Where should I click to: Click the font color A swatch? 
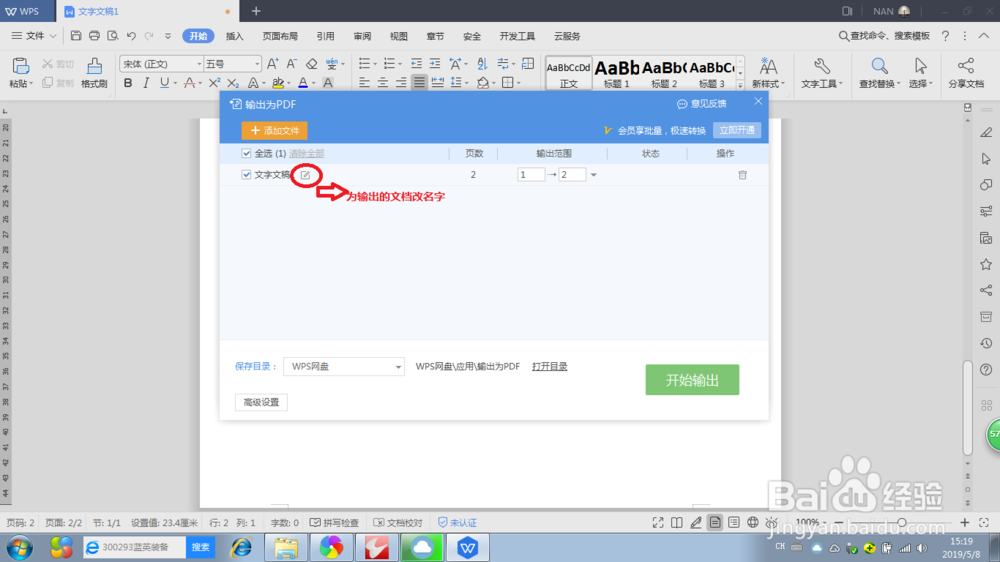click(x=303, y=83)
